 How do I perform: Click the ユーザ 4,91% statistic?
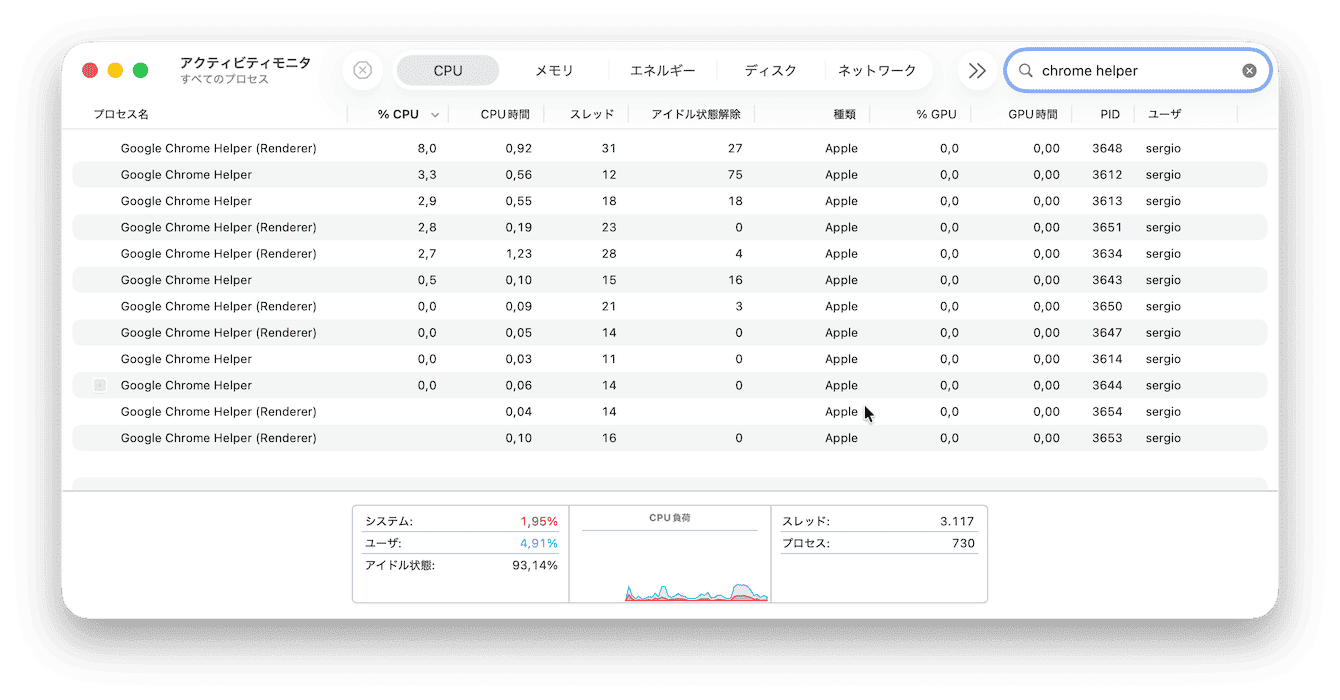click(x=461, y=543)
